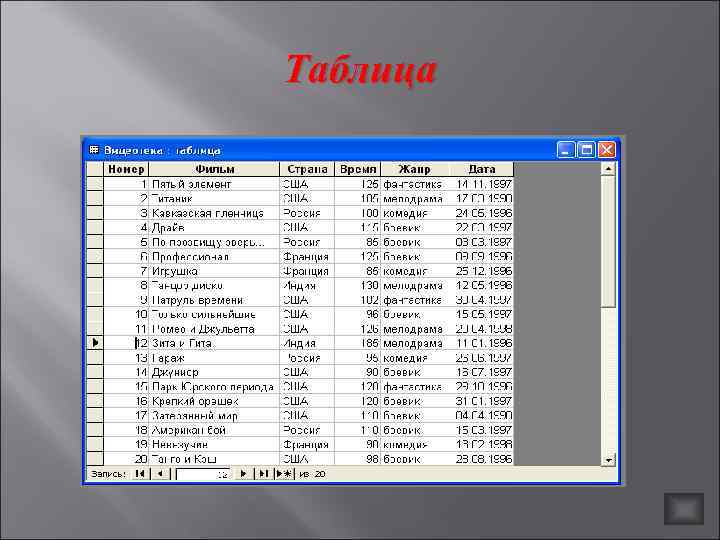Go to the previous record button
The image size is (720, 540).
160,473
